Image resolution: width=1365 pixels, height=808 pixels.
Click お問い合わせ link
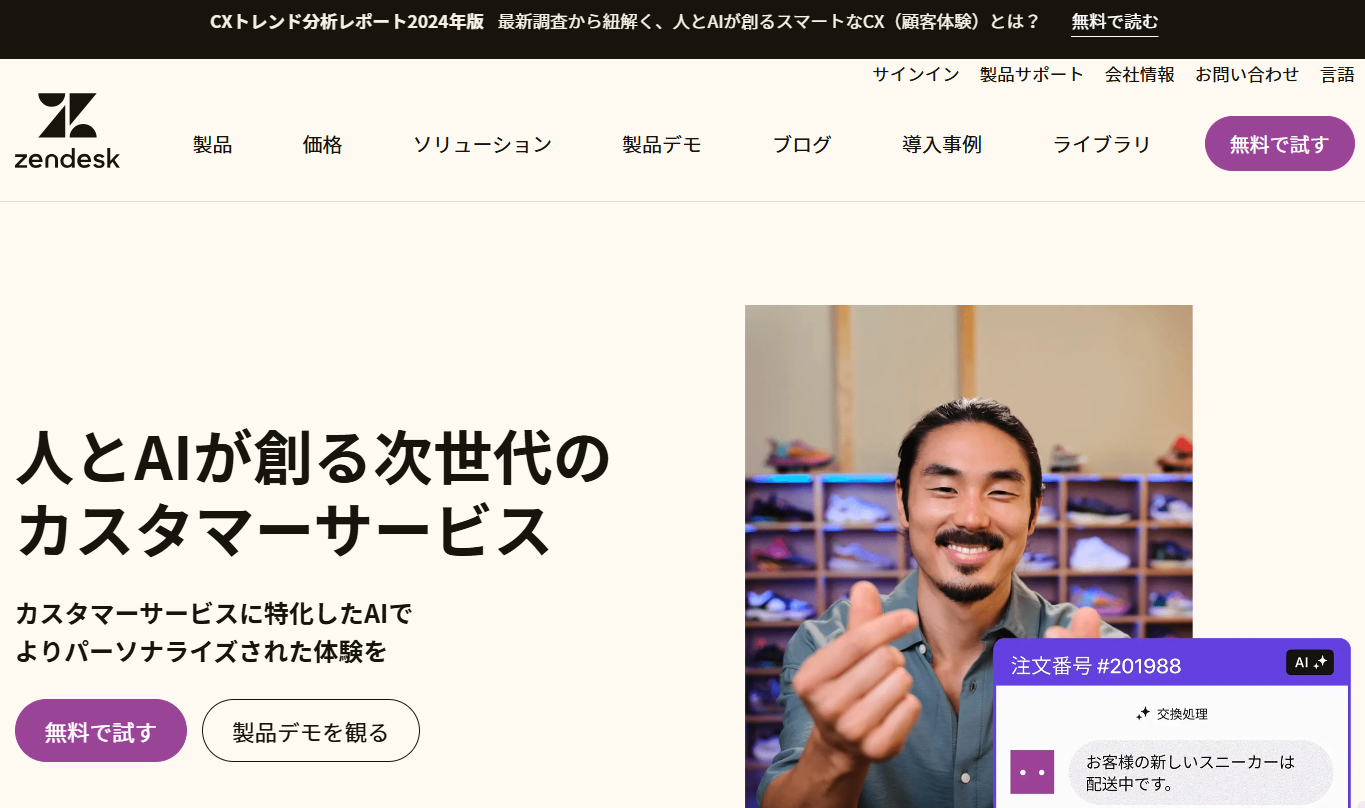pos(1248,74)
